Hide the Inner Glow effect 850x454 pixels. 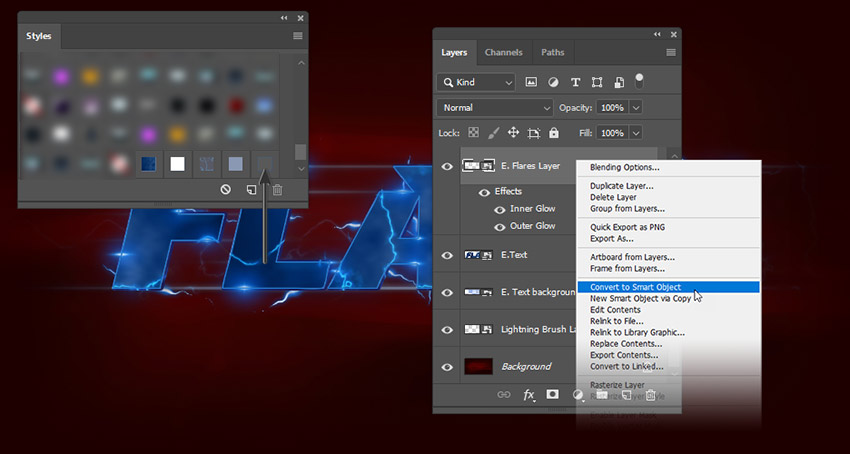[501, 209]
